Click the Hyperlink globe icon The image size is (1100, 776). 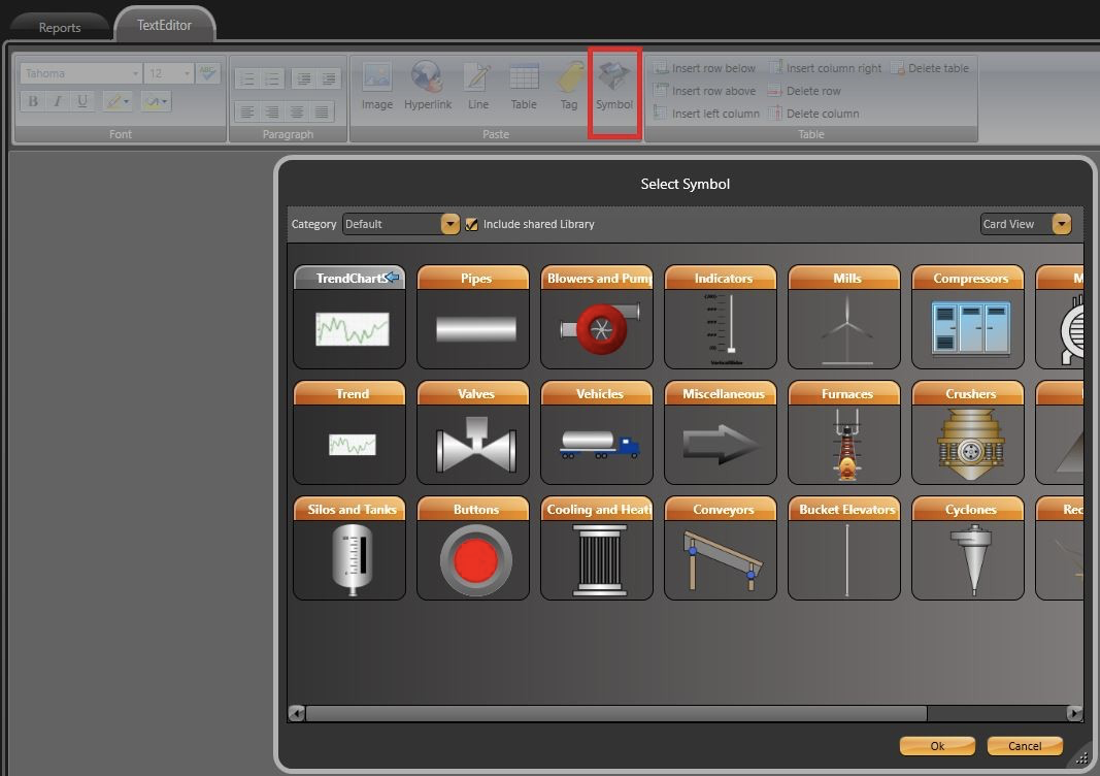[x=427, y=80]
